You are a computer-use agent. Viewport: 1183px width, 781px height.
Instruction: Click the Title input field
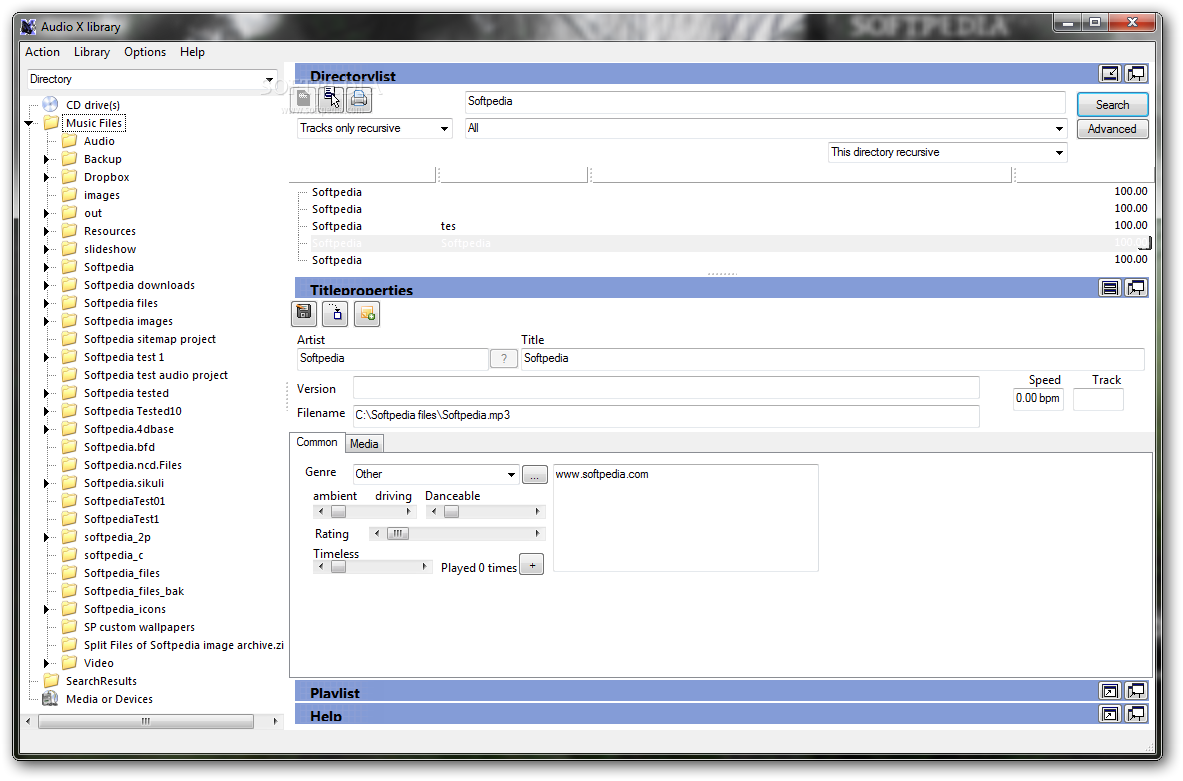[x=833, y=358]
